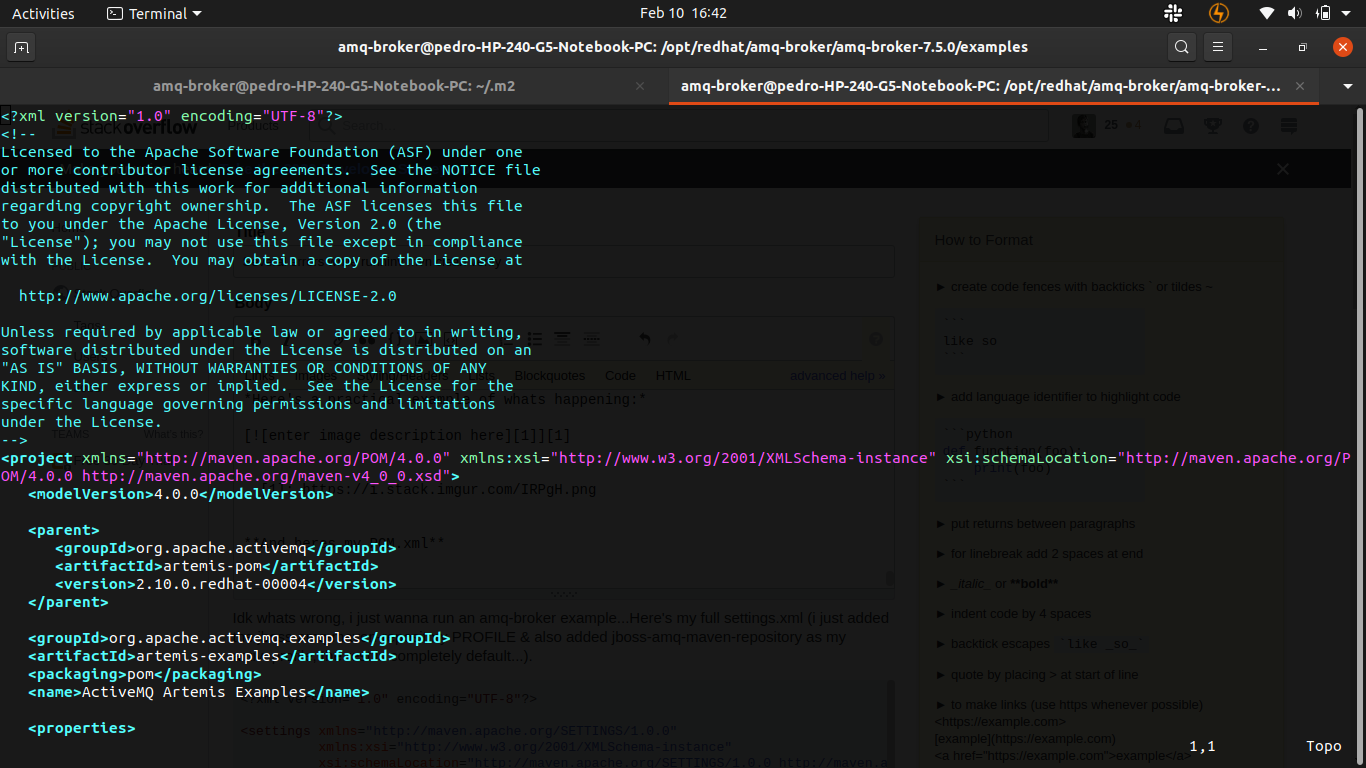Click the '"AS IS" BASIS, WITHOUT WARRANTIES' line
The height and width of the screenshot is (768, 1366).
[244, 368]
